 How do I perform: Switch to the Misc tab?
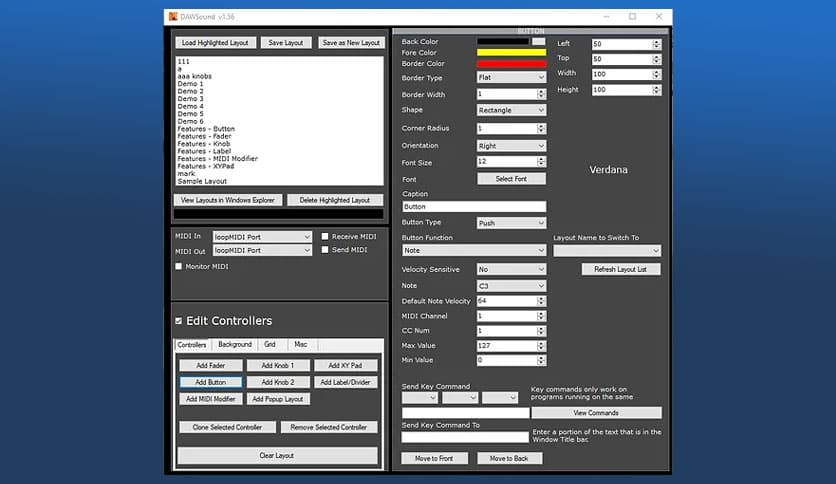[301, 344]
